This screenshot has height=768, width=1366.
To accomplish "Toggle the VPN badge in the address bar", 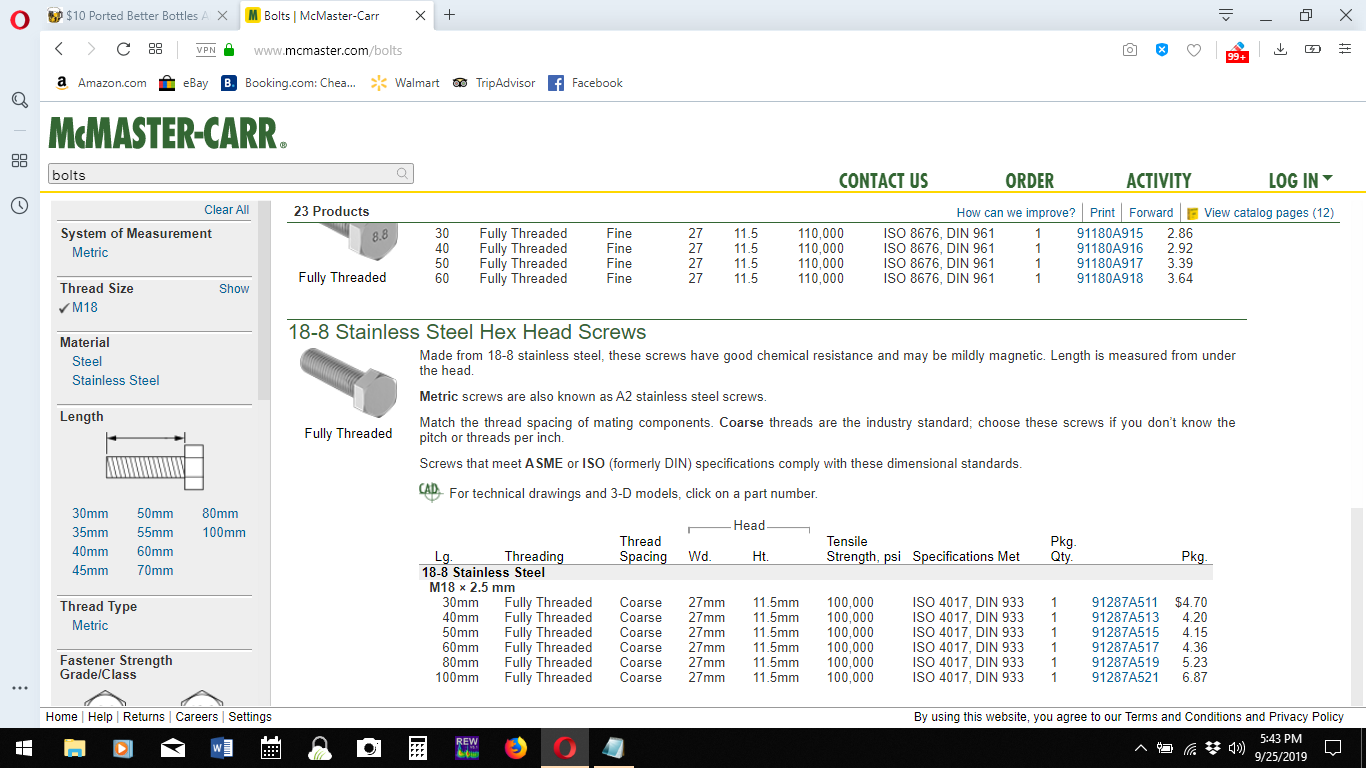I will pos(206,50).
